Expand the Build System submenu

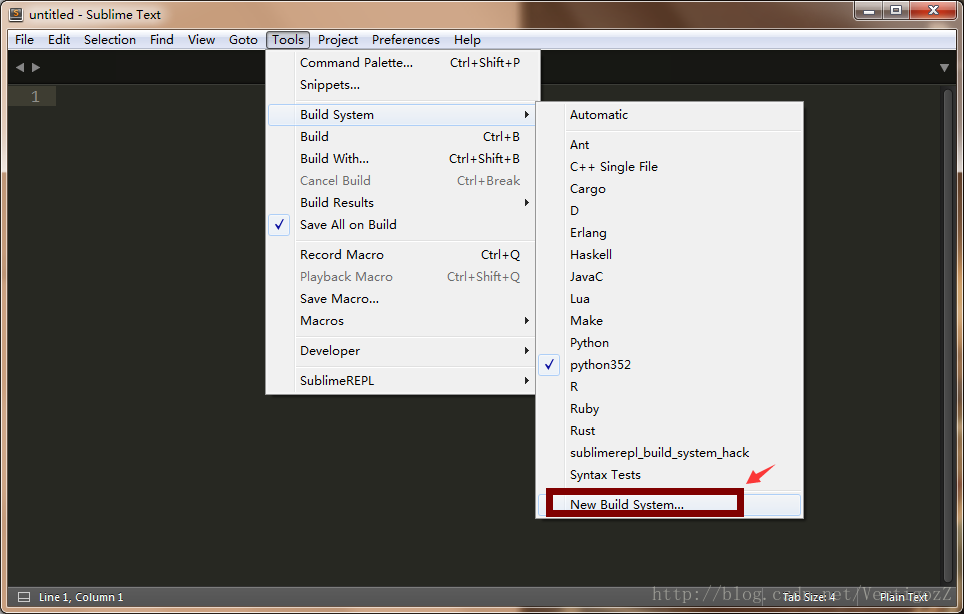tap(402, 115)
